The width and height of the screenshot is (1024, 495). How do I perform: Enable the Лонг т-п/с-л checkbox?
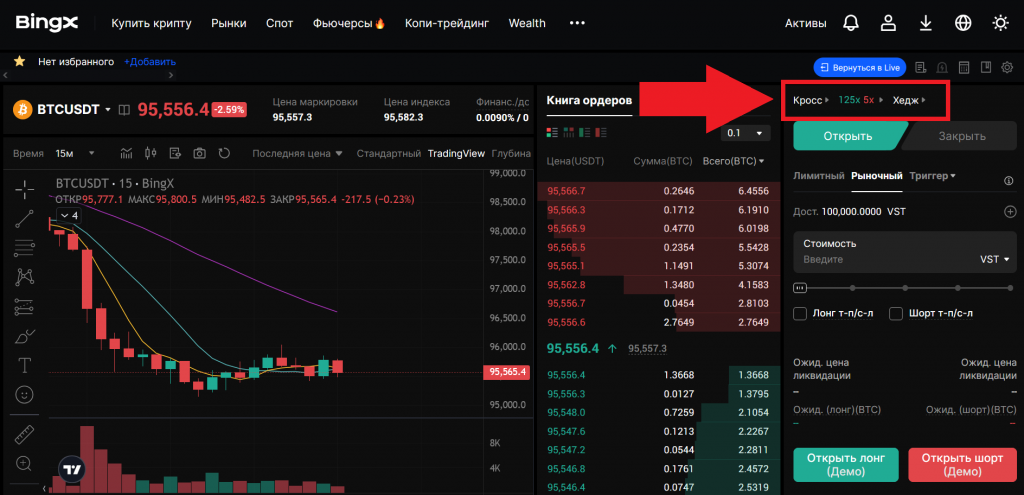(x=800, y=314)
